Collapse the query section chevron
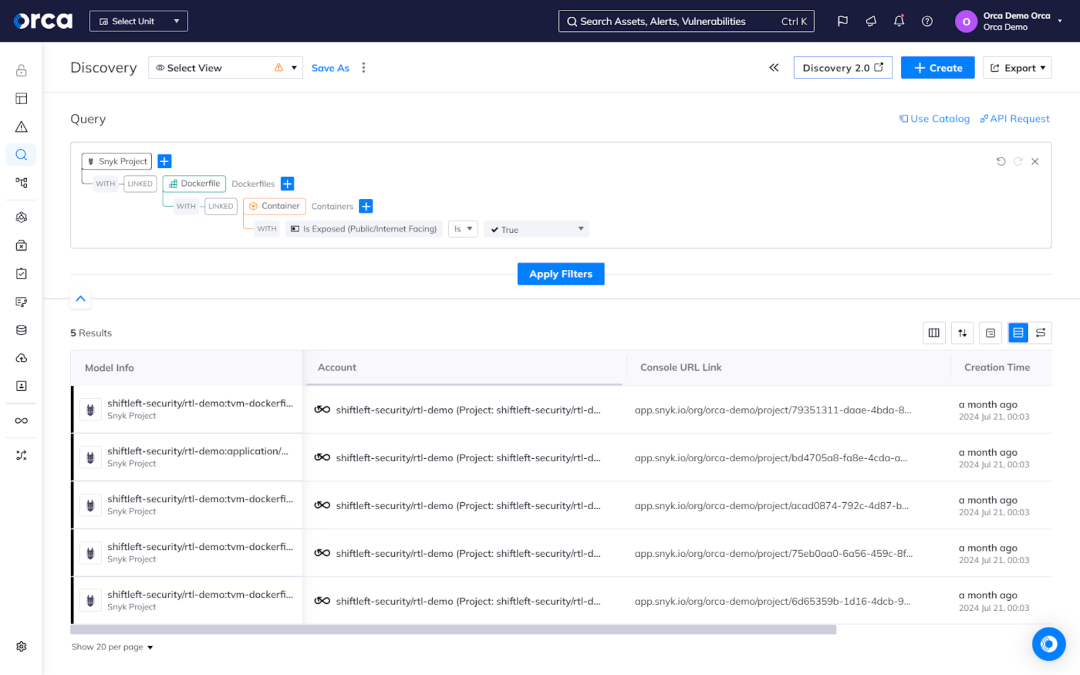Image resolution: width=1080 pixels, height=675 pixels. [x=81, y=299]
